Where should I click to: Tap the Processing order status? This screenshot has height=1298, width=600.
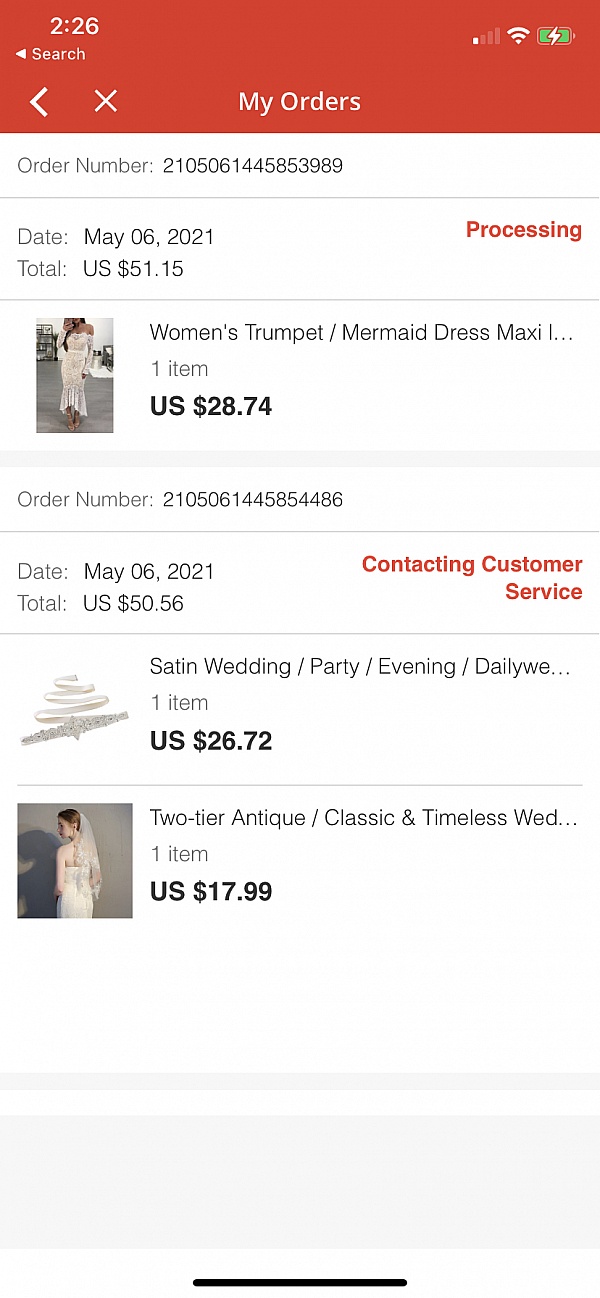(523, 230)
